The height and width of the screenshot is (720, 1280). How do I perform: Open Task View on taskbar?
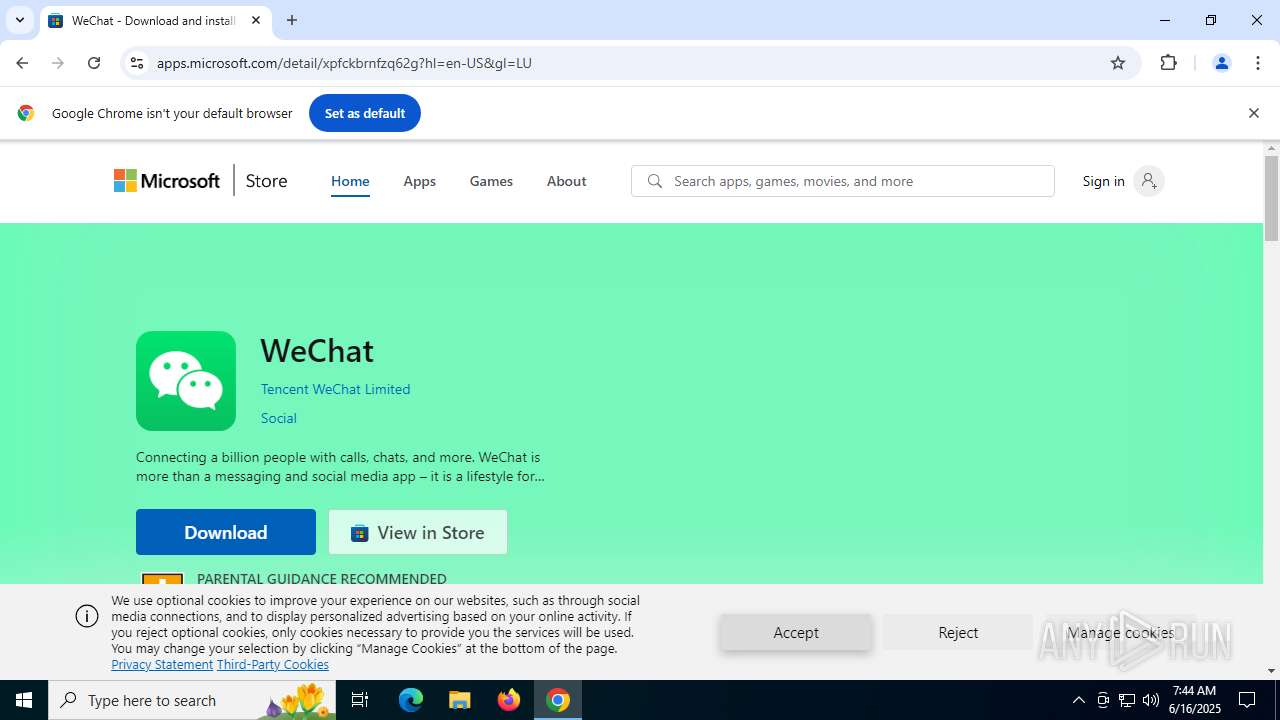point(360,700)
